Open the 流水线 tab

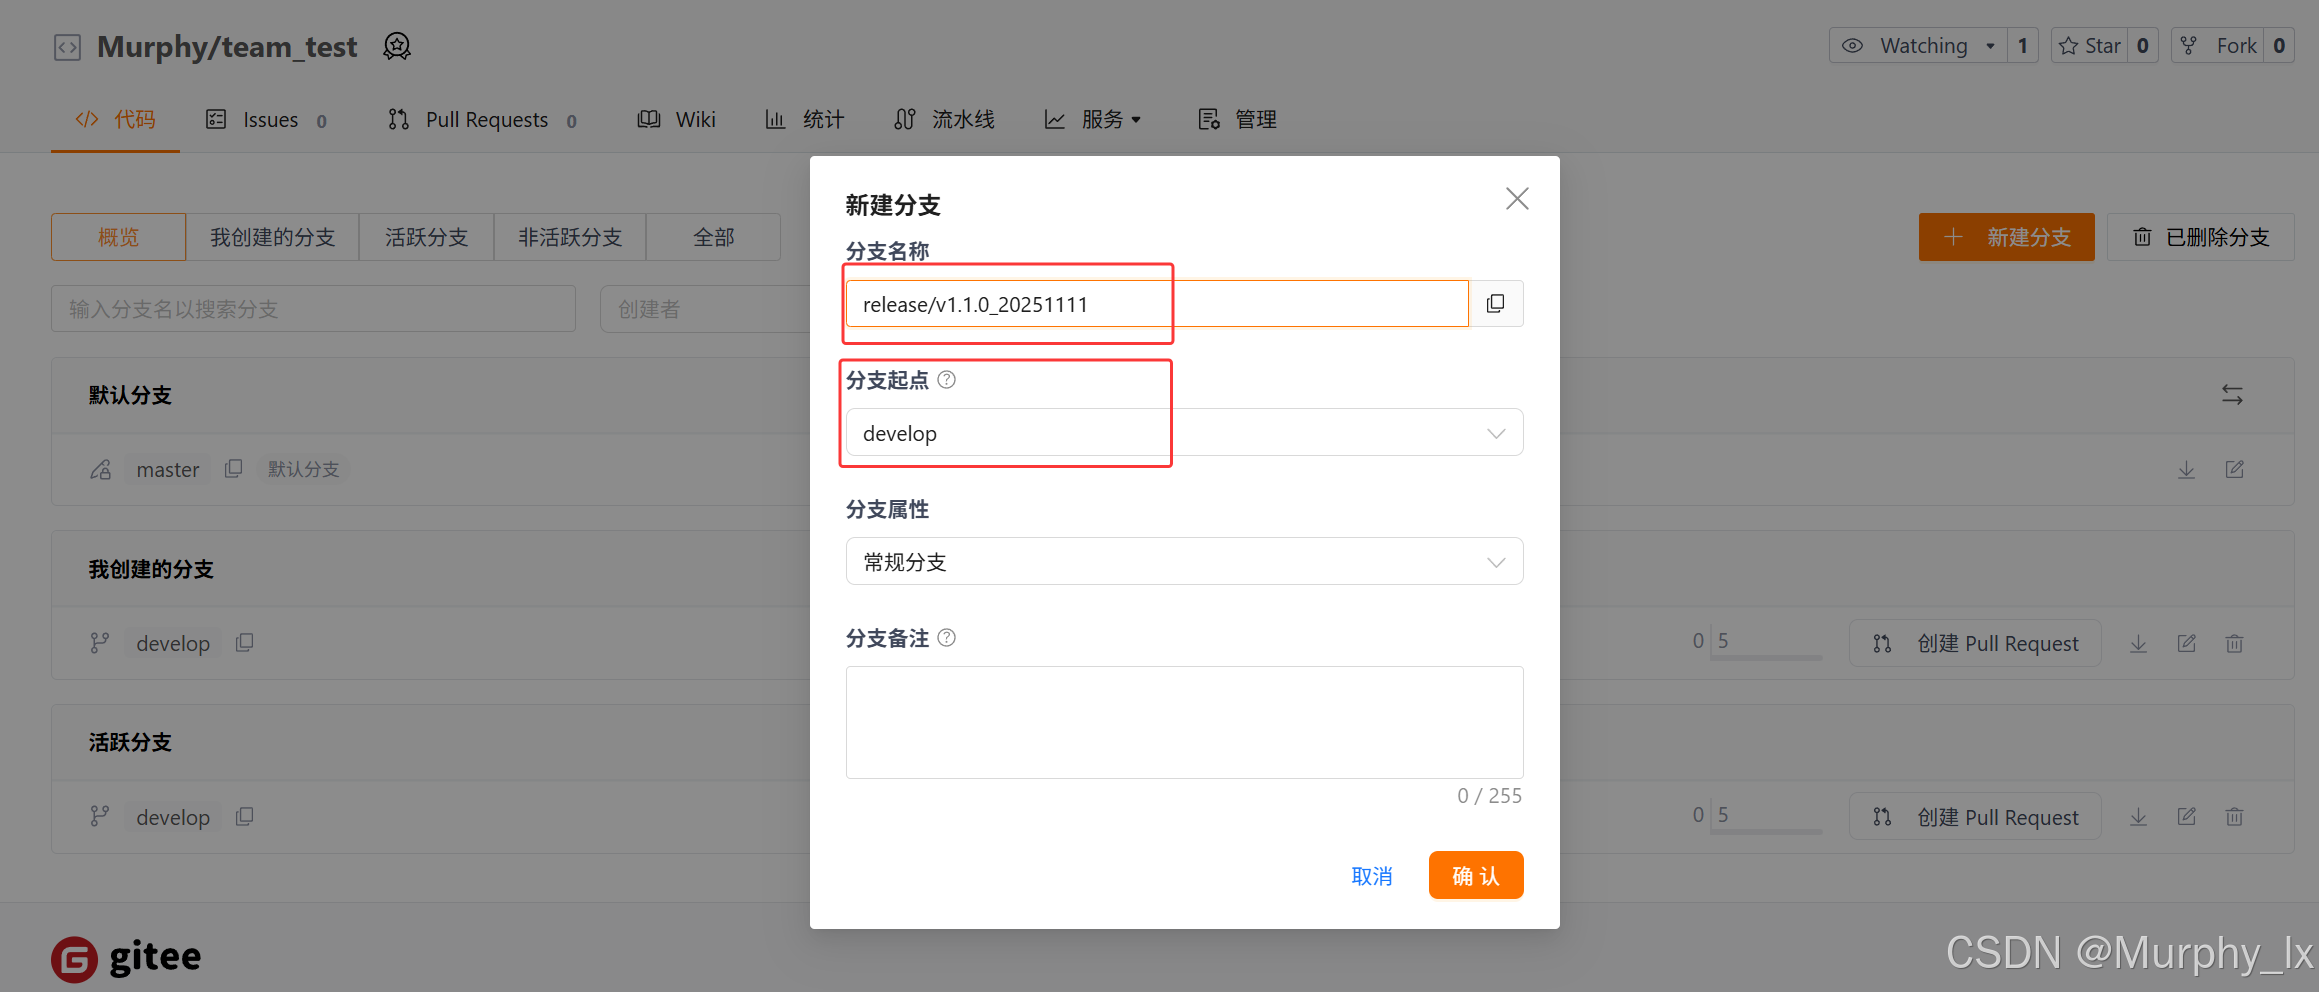[x=945, y=120]
